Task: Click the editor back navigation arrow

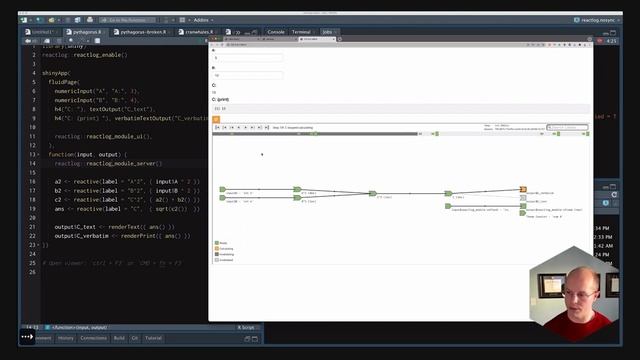Action: pos(28,41)
